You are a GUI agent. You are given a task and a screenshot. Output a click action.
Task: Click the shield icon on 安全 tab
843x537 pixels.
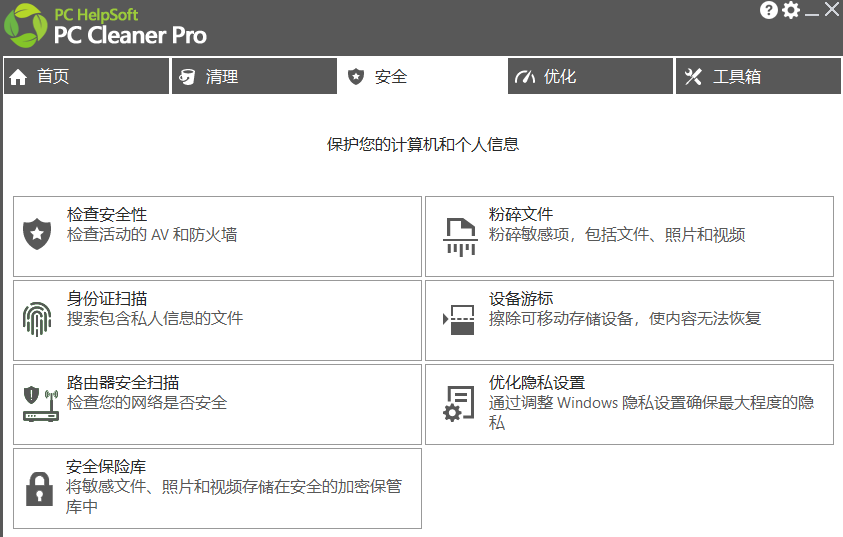pyautogui.click(x=355, y=77)
